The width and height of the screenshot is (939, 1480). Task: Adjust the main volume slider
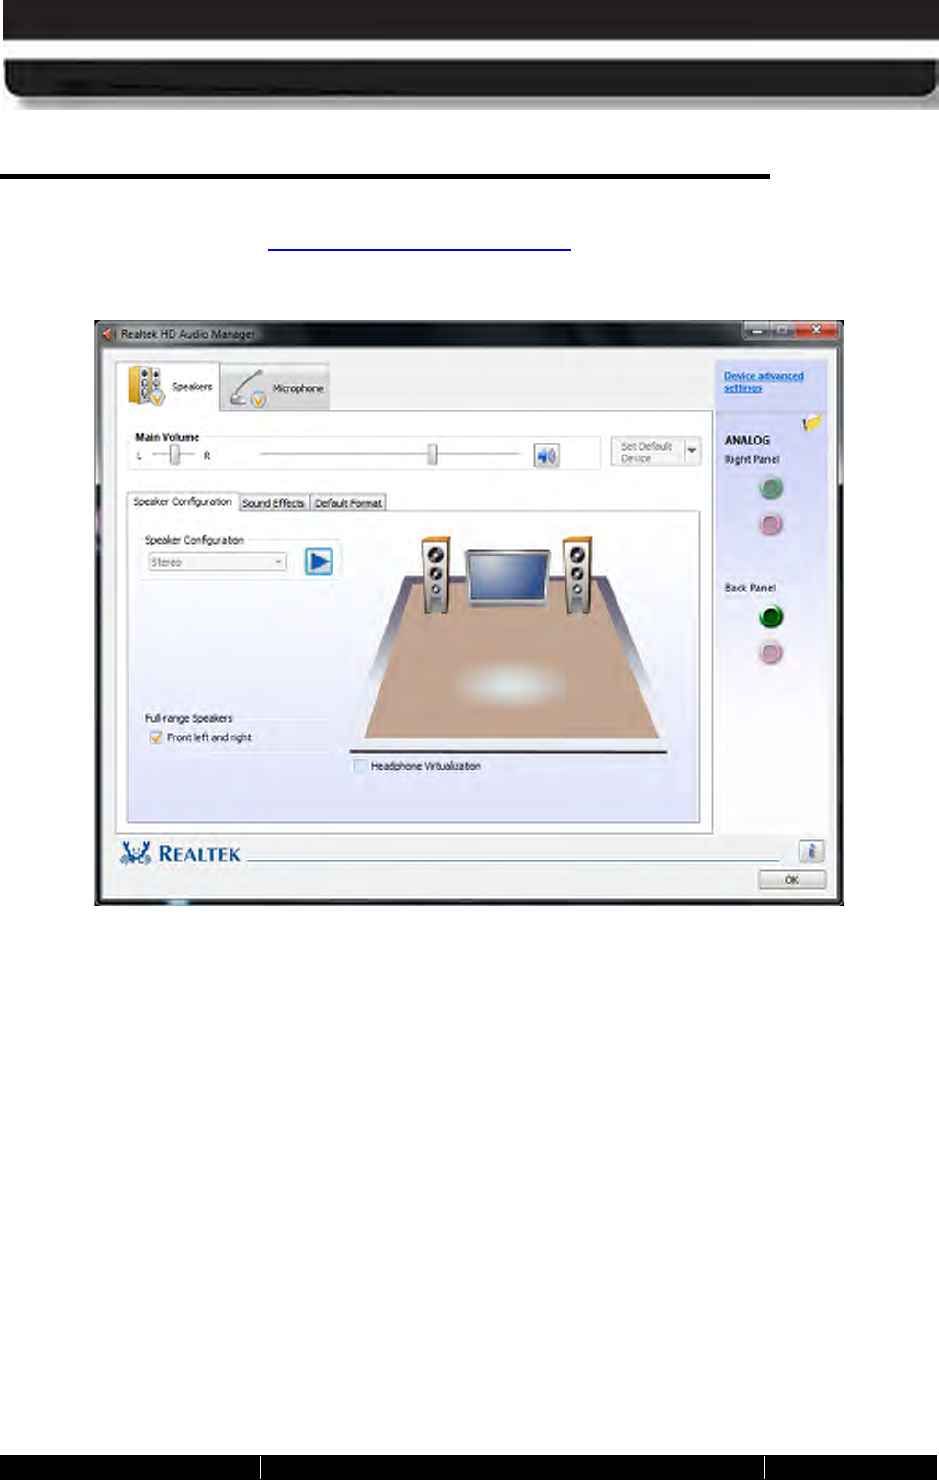(x=432, y=455)
